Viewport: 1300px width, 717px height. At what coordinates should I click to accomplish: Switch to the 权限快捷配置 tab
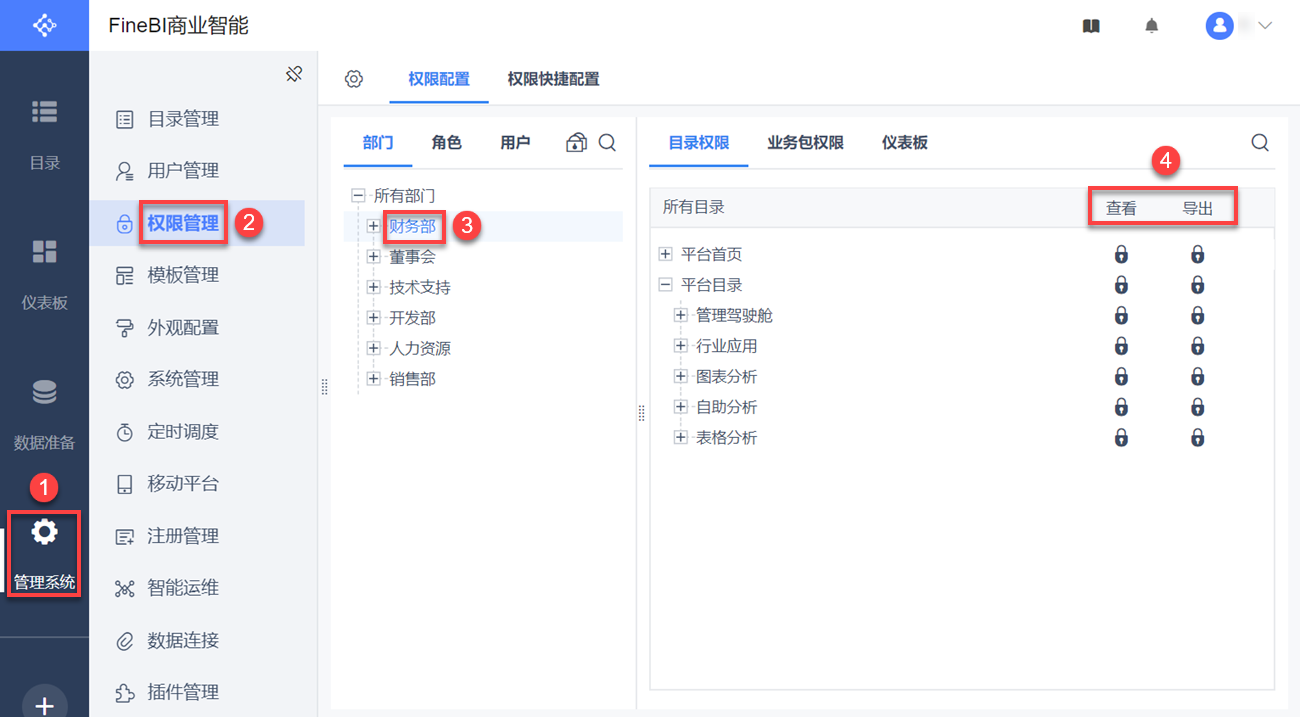(553, 79)
